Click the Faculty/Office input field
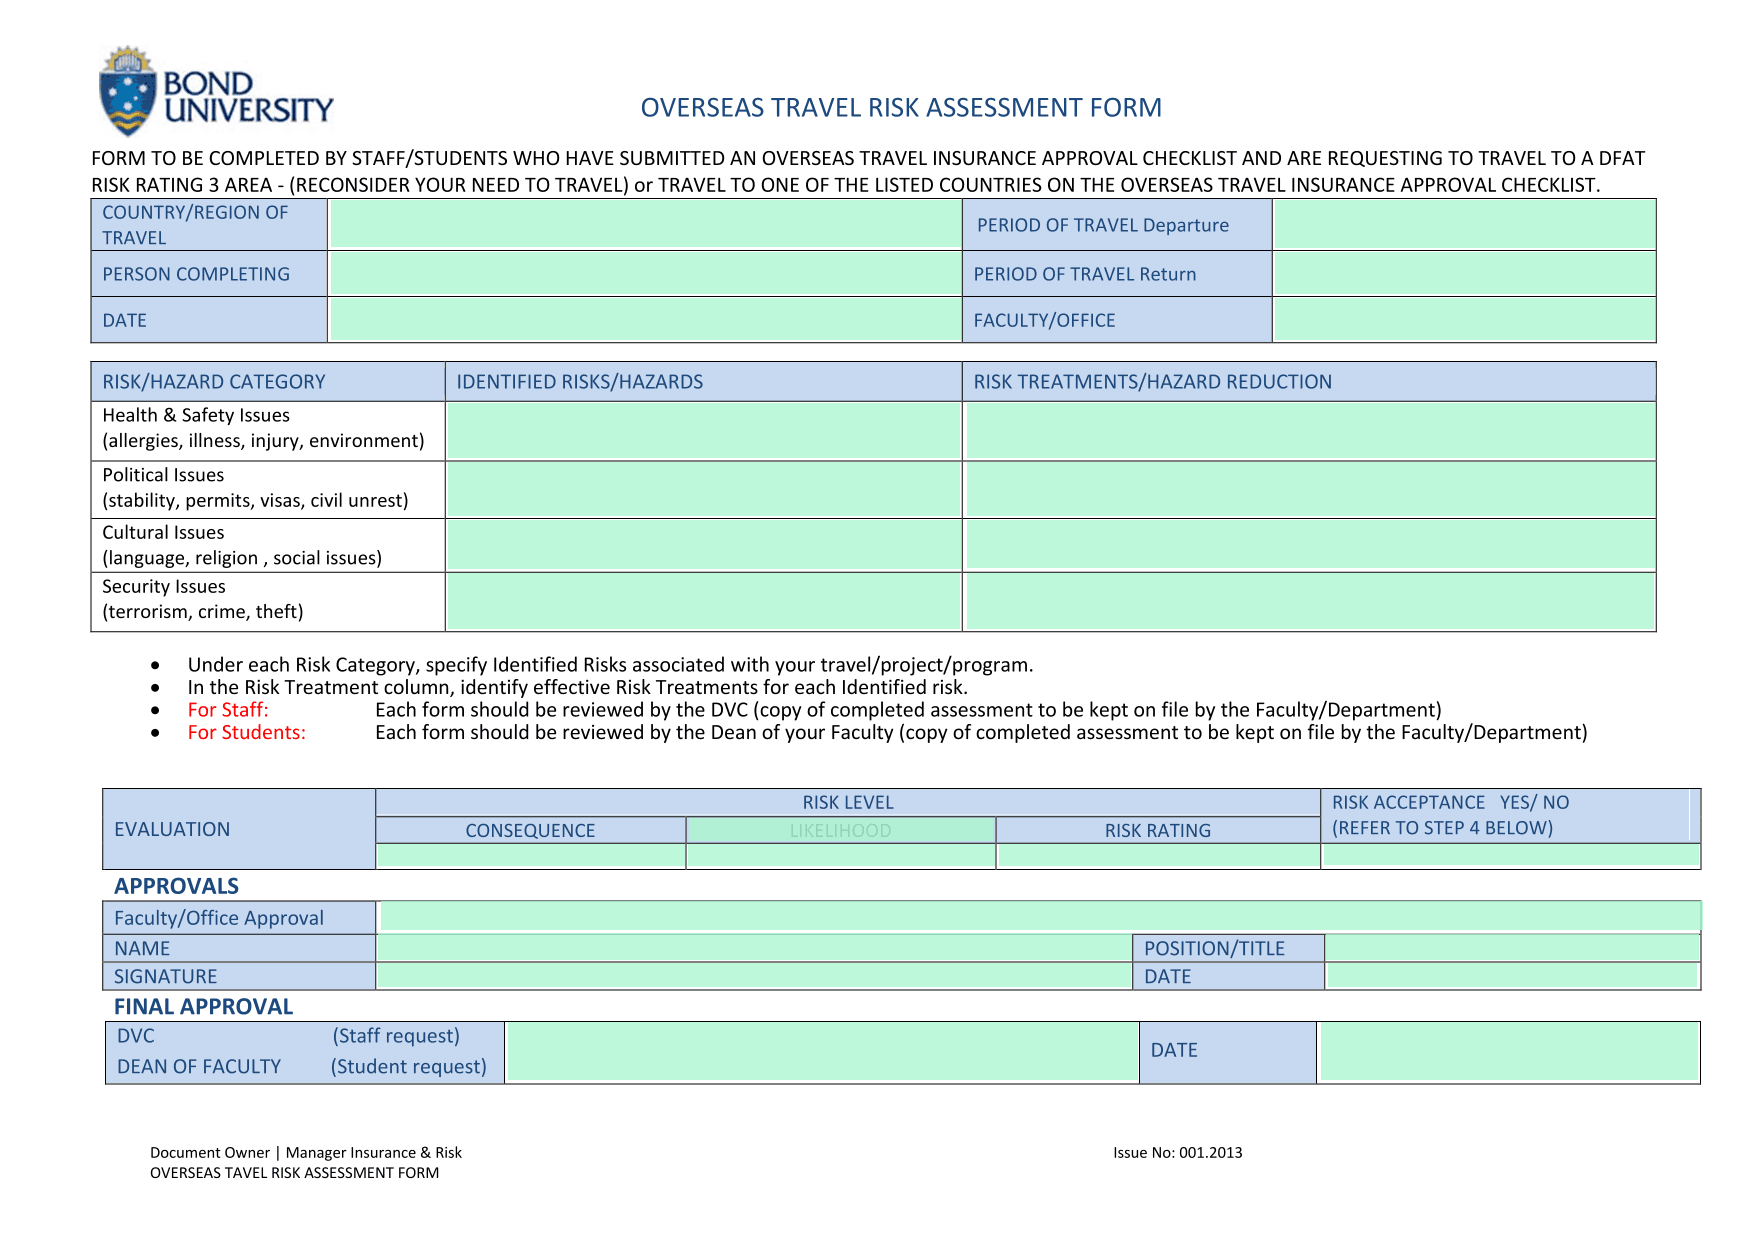 coord(1464,320)
